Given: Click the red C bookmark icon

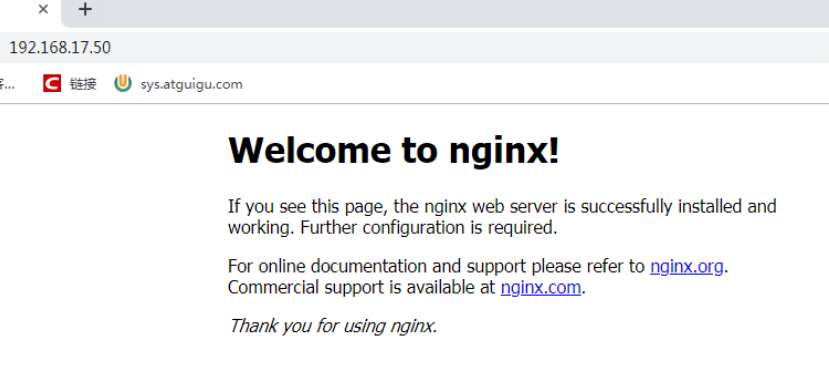Looking at the screenshot, I should pyautogui.click(x=52, y=84).
